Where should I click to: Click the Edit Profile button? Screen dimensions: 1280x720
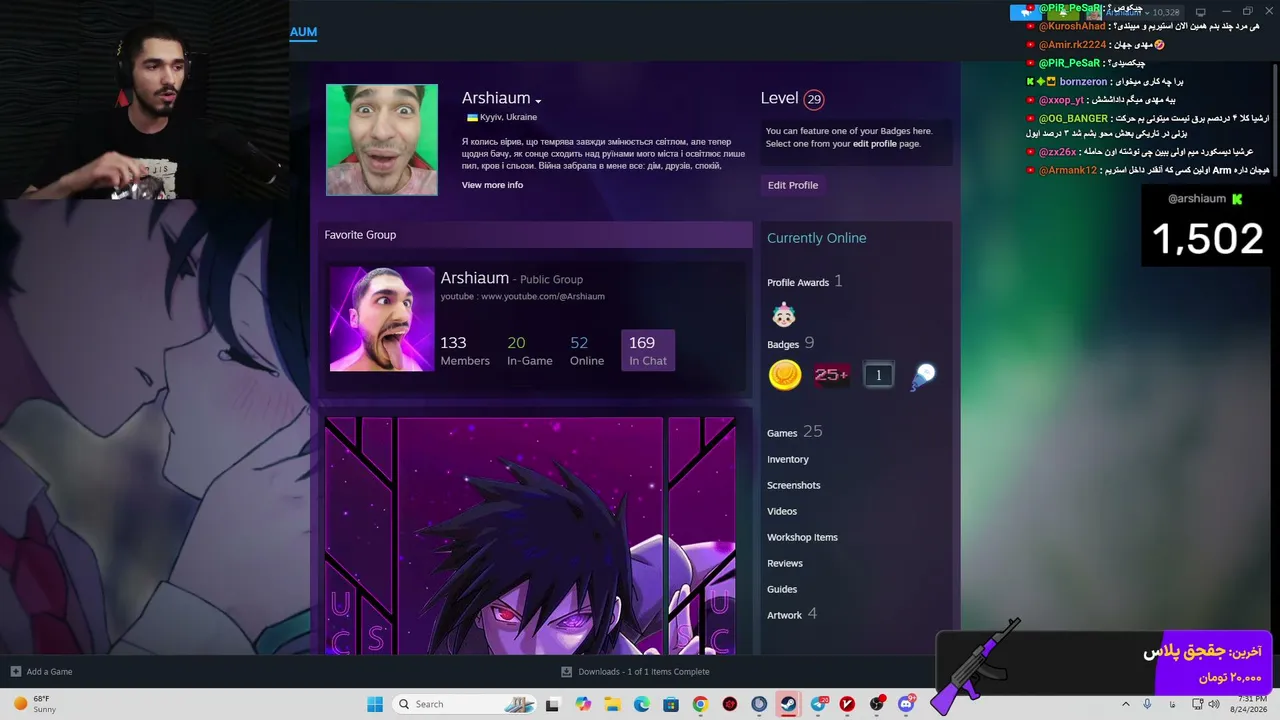793,185
